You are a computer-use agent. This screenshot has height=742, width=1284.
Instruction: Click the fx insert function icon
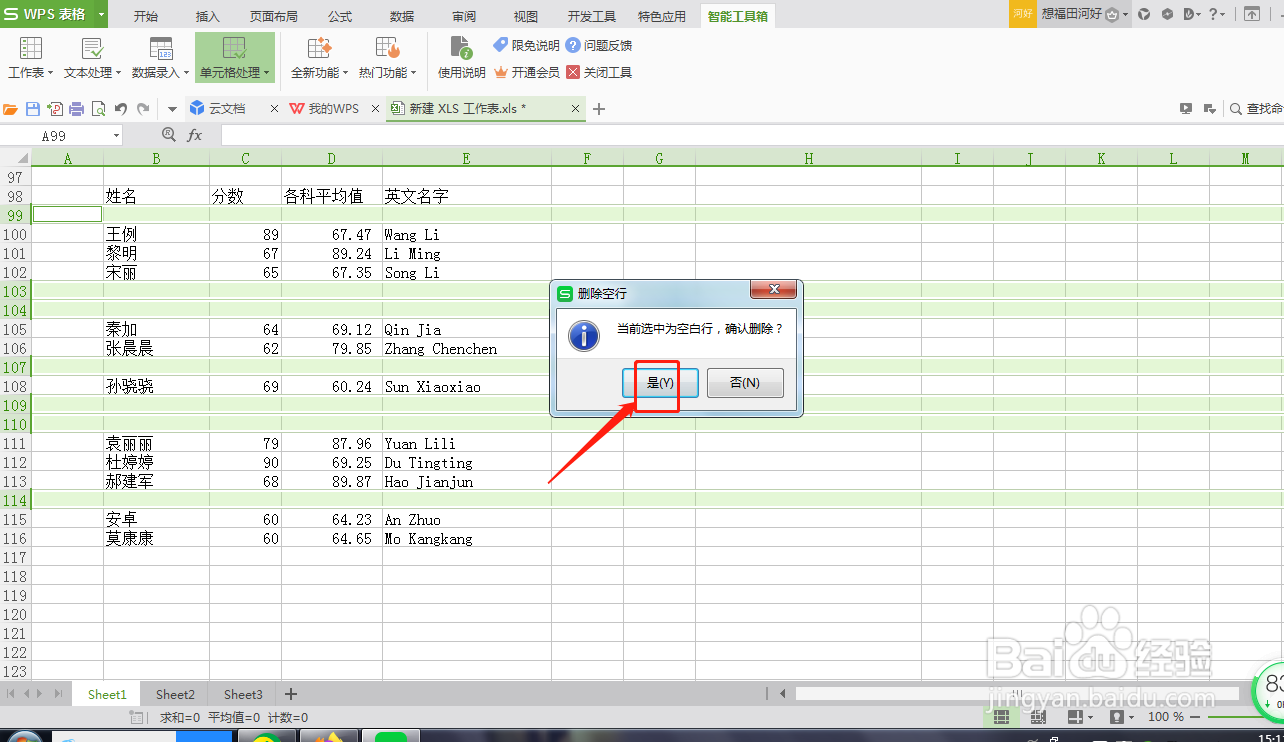(195, 135)
